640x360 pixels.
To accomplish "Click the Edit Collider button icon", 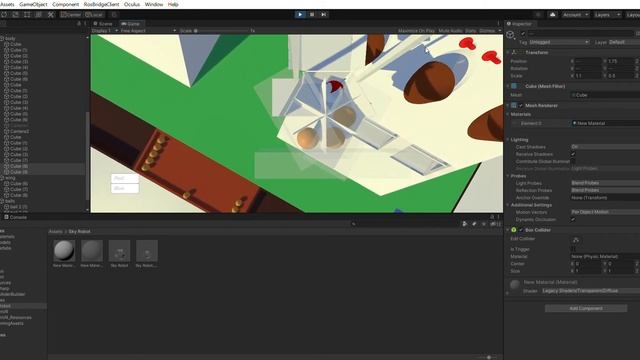I will 576,240.
